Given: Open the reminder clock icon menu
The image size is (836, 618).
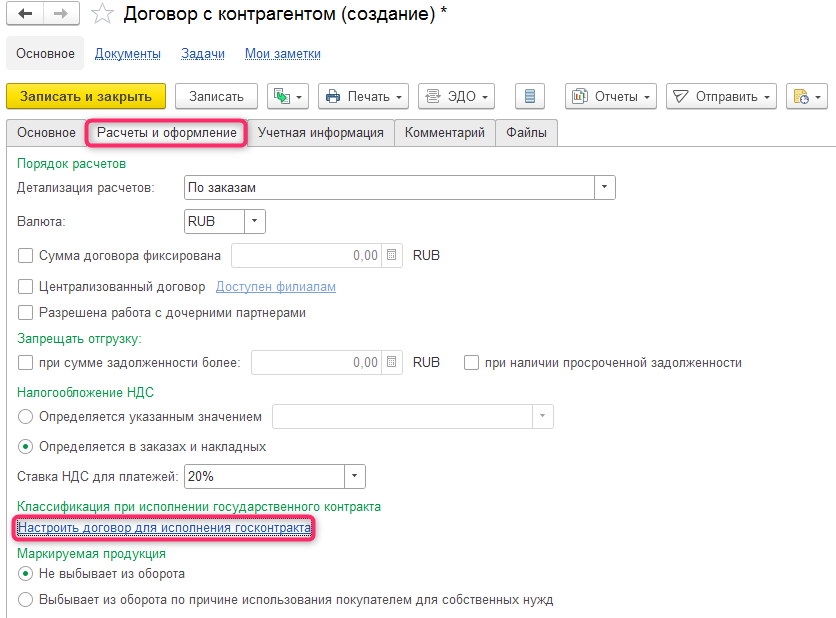Looking at the screenshot, I should click(x=806, y=96).
